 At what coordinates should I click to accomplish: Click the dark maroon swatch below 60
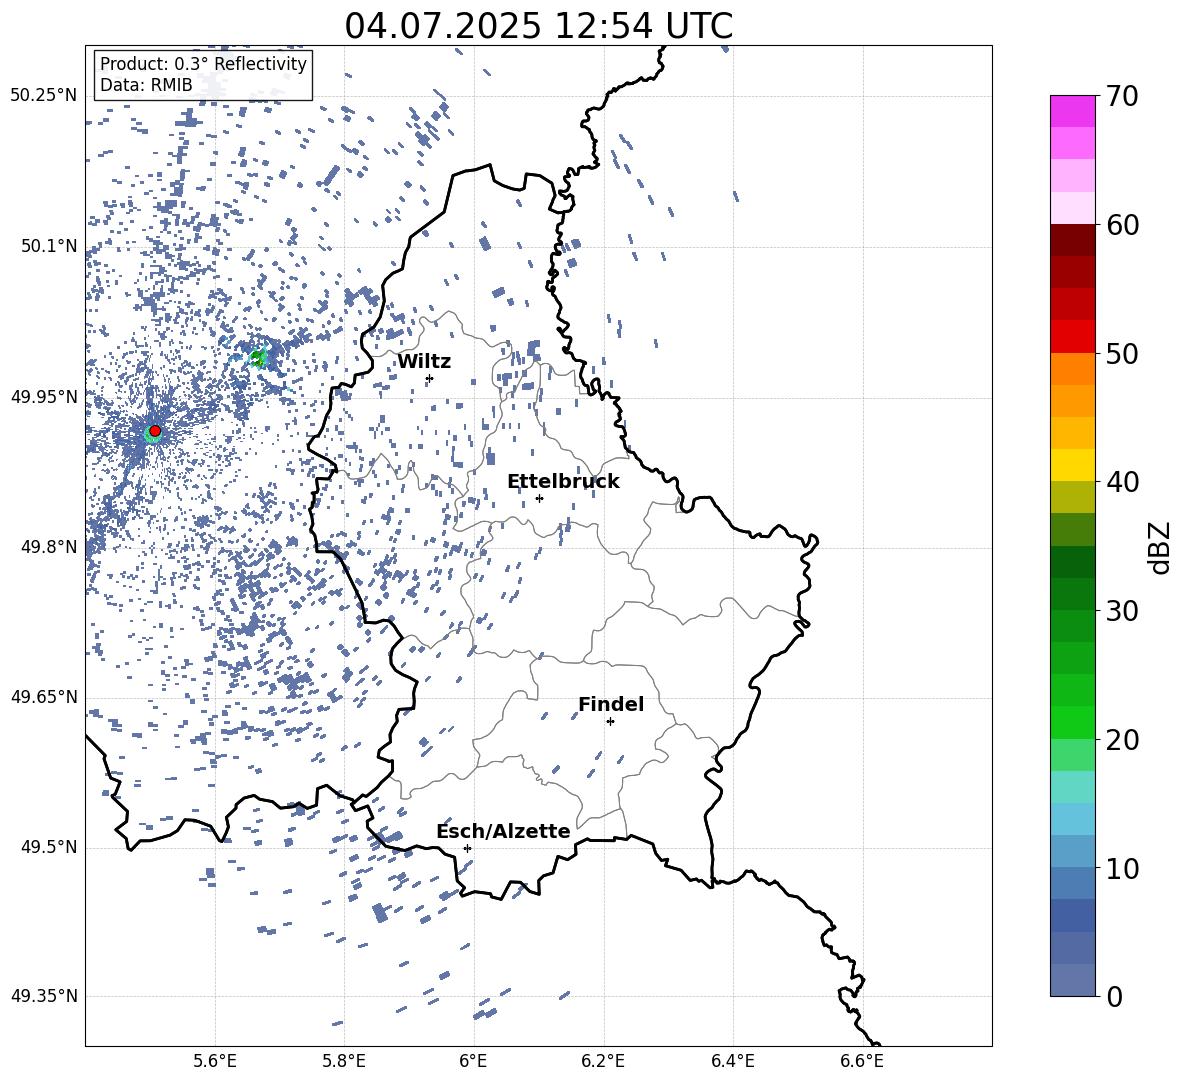tap(1073, 240)
